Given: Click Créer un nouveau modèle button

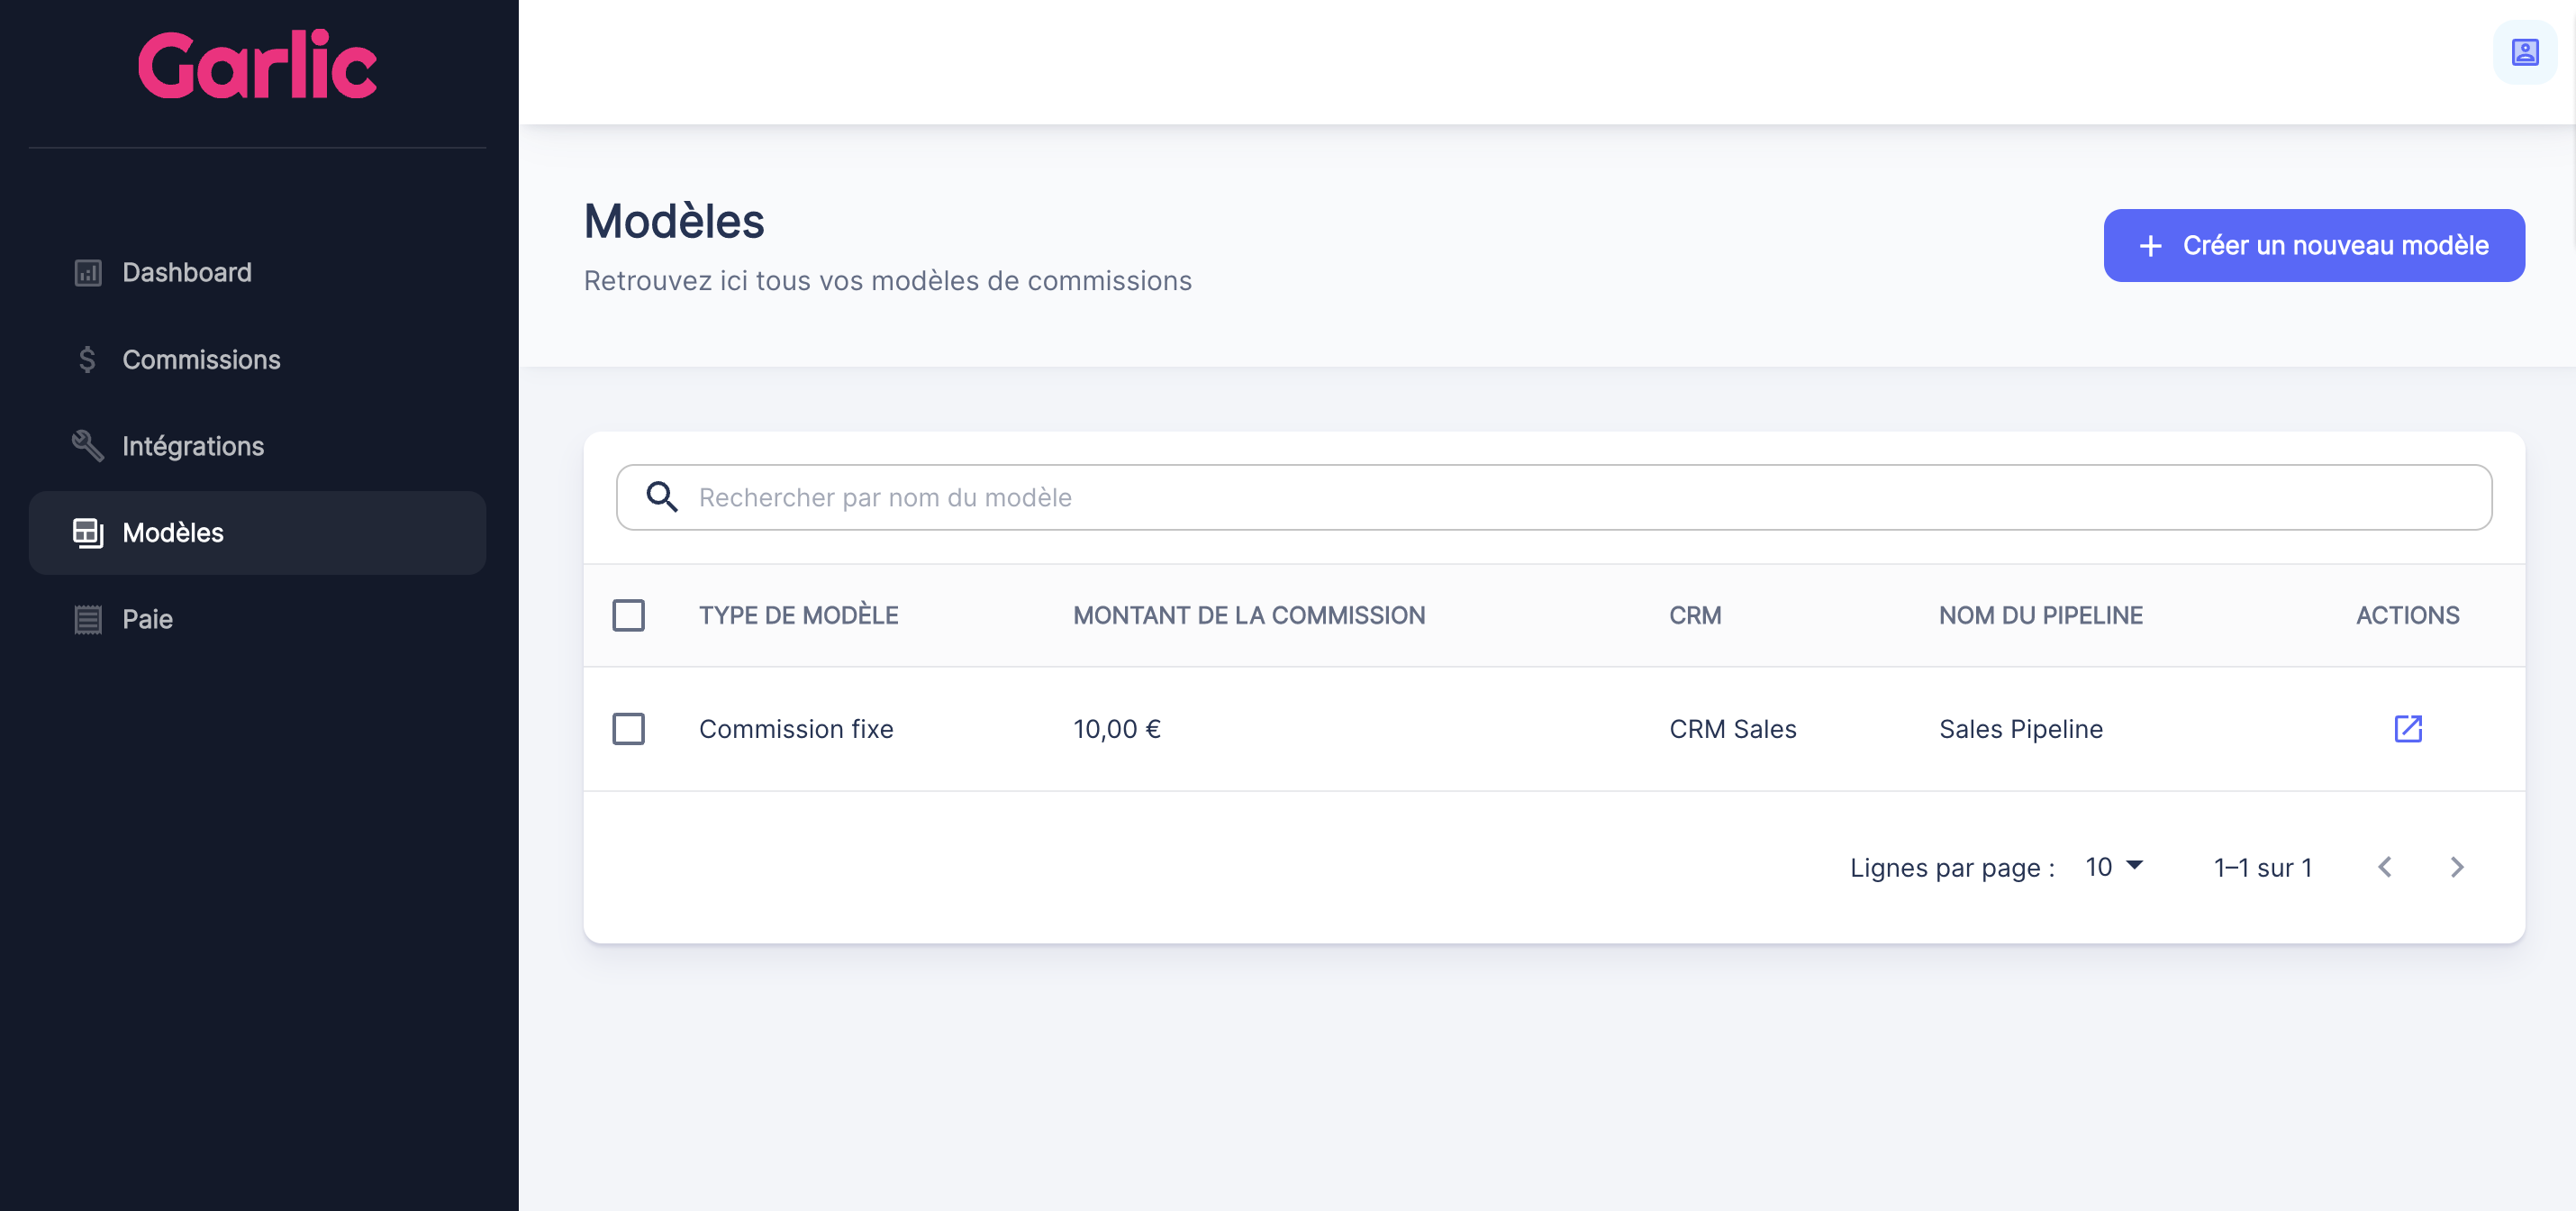Looking at the screenshot, I should (x=2313, y=245).
